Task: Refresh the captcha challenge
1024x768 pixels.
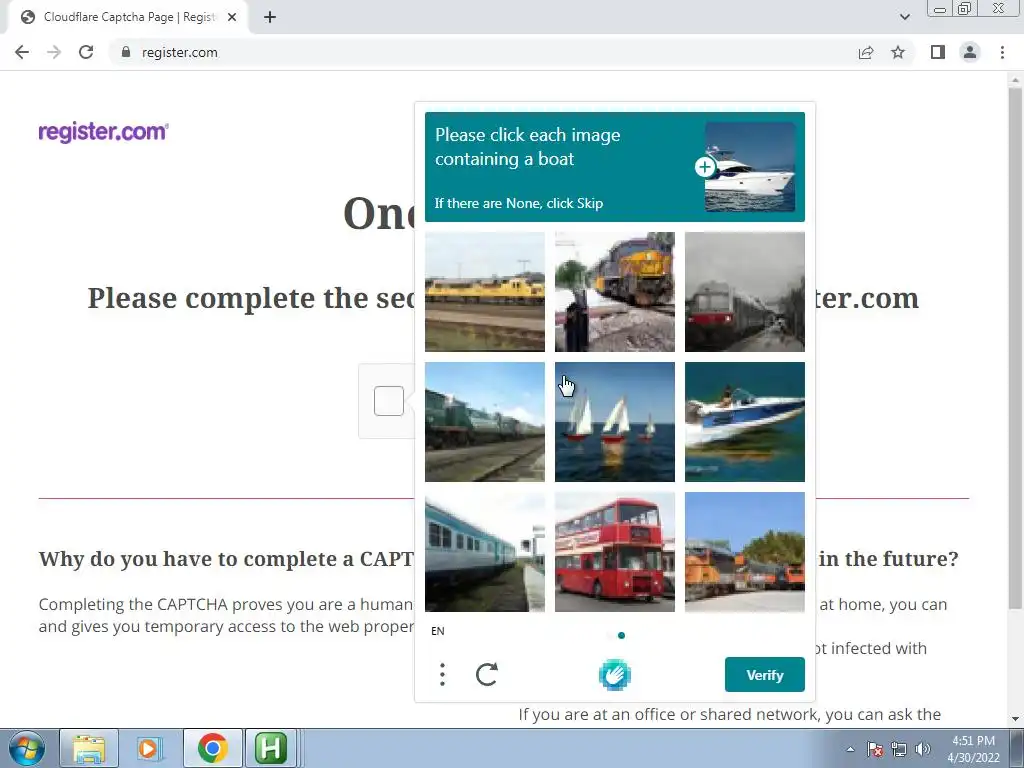Action: pyautogui.click(x=487, y=675)
